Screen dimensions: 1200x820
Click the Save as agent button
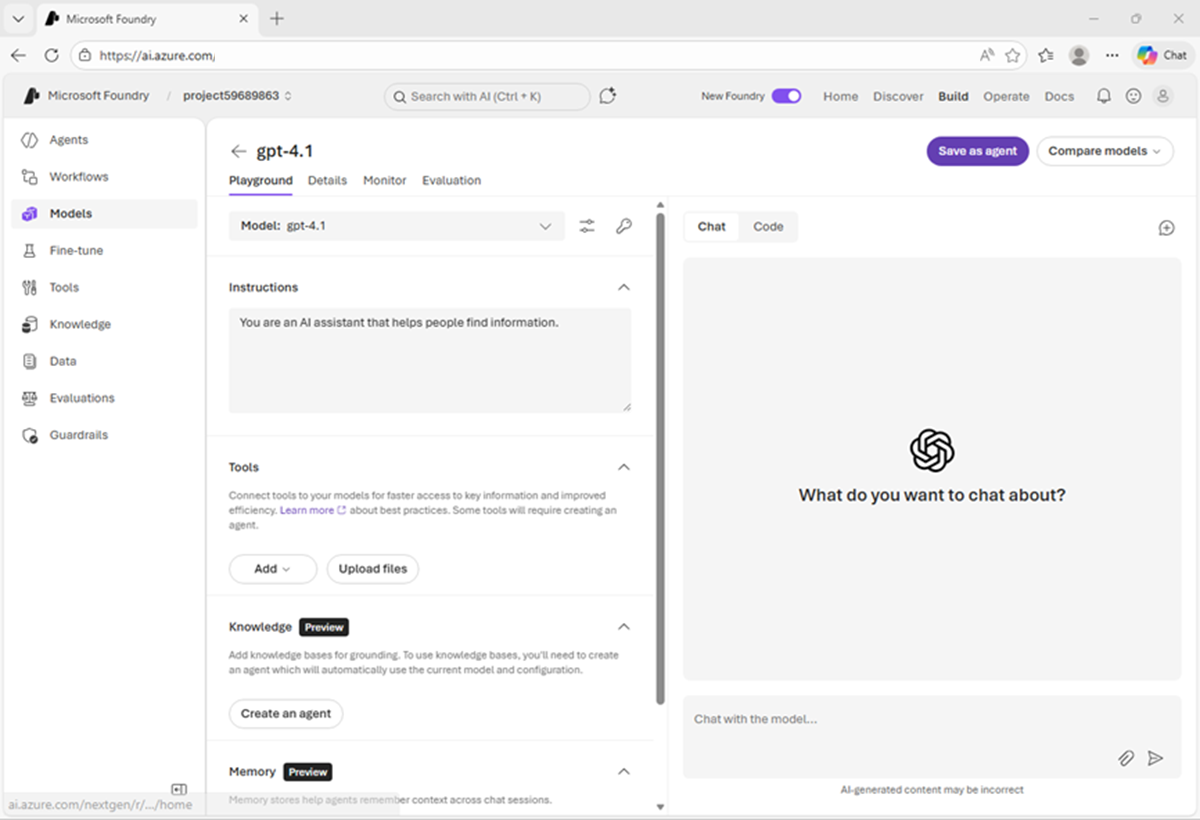pos(977,151)
